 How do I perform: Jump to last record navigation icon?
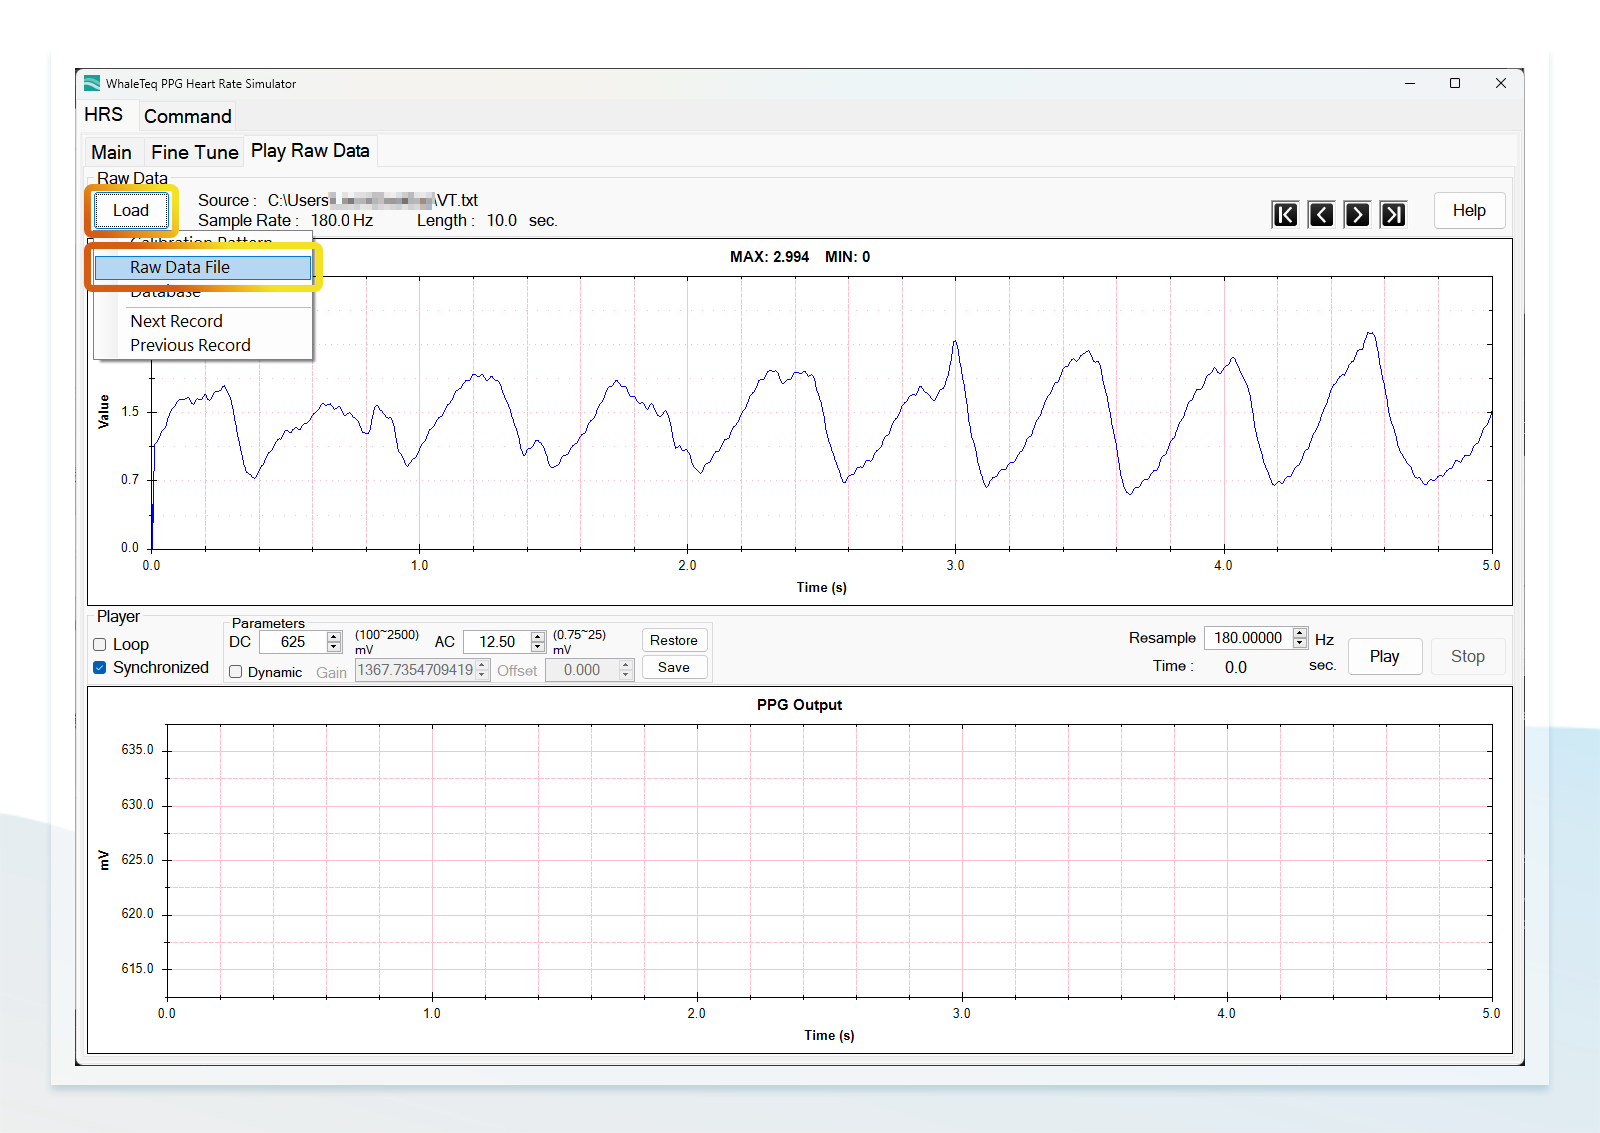click(1393, 214)
